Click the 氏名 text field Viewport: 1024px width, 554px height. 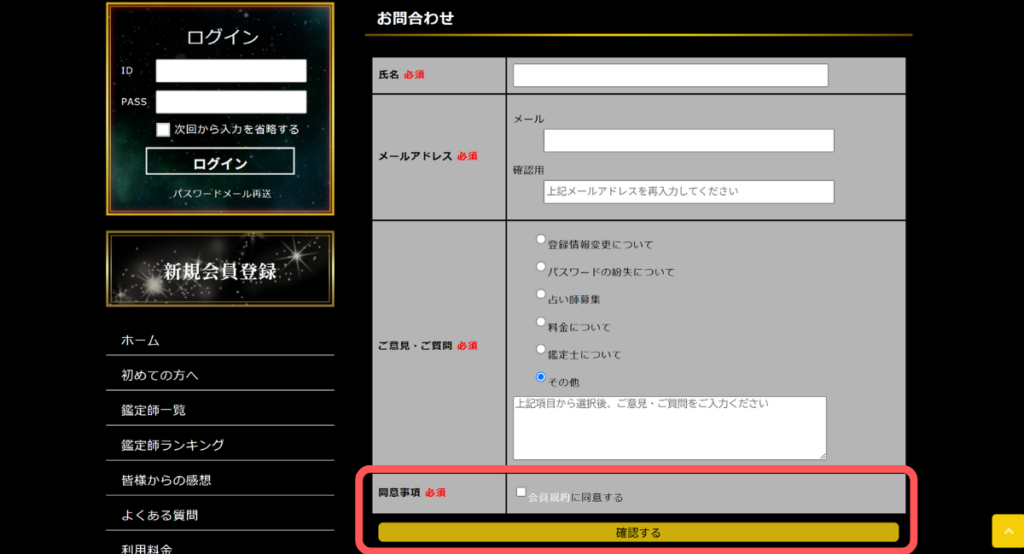point(670,76)
